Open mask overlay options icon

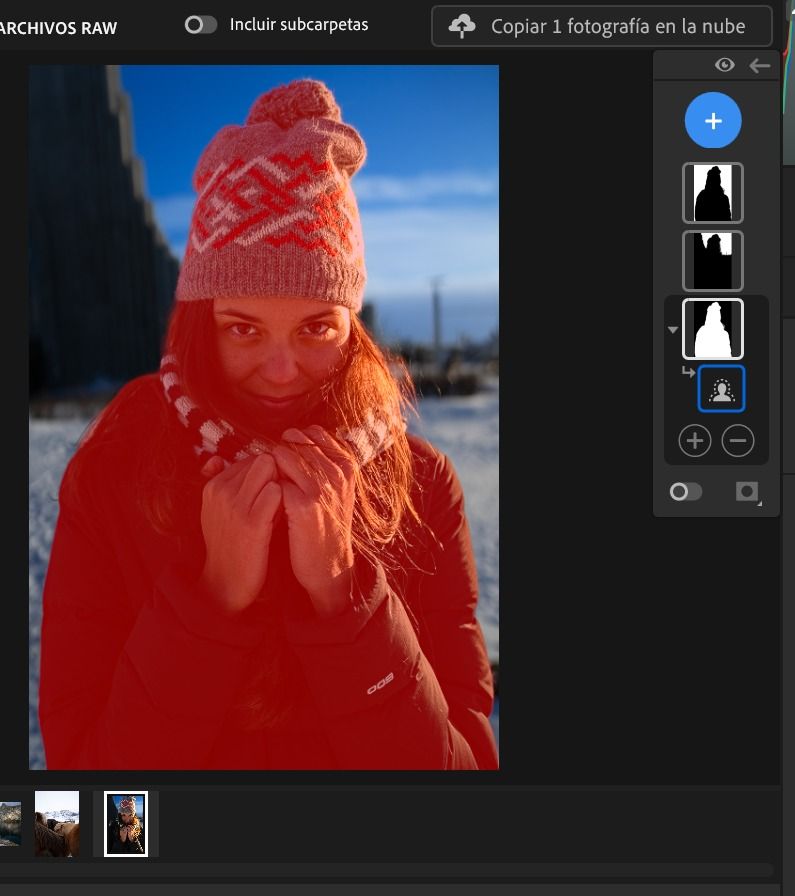[x=746, y=492]
